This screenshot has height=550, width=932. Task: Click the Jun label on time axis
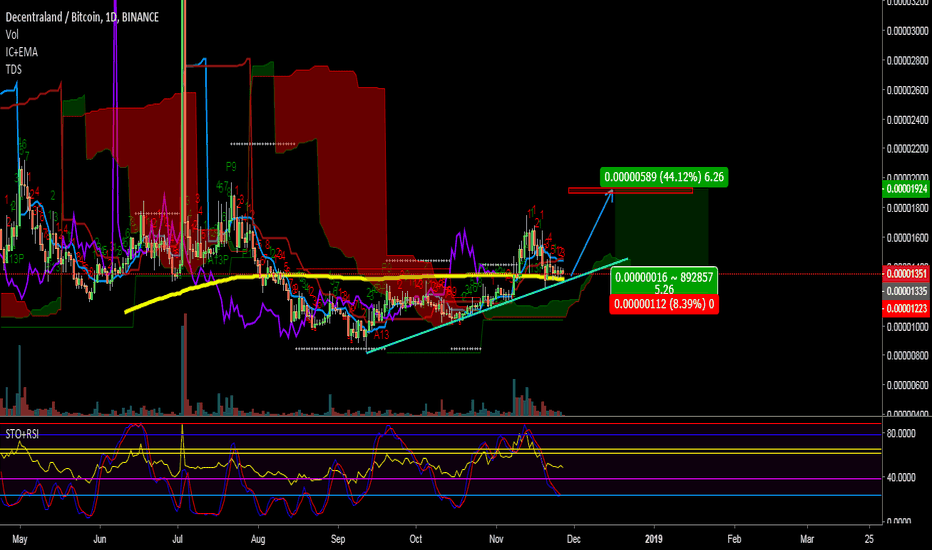coord(100,539)
